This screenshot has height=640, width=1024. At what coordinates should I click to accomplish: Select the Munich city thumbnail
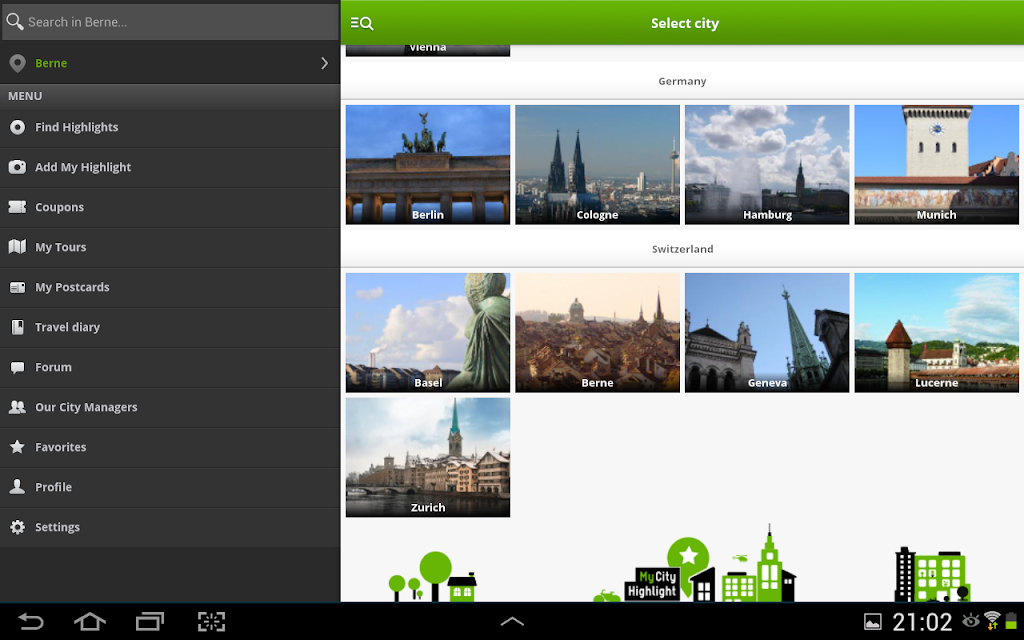click(936, 165)
